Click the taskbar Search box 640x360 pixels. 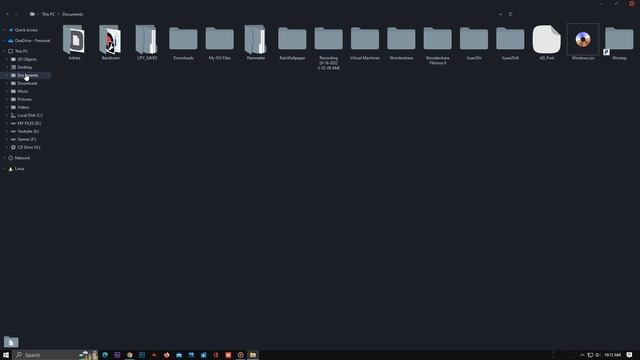[x=55, y=355]
